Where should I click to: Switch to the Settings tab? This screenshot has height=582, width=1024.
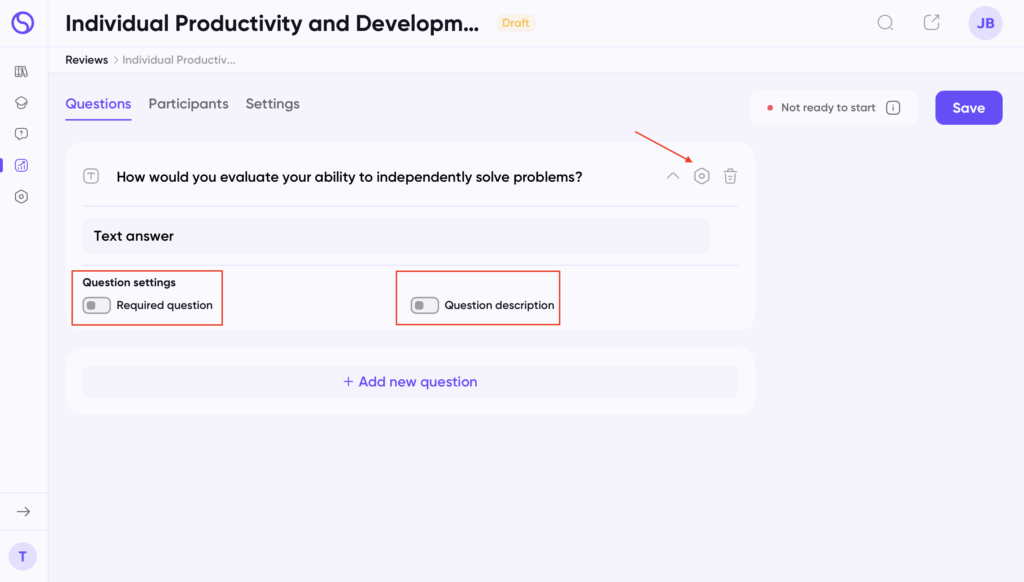(272, 104)
